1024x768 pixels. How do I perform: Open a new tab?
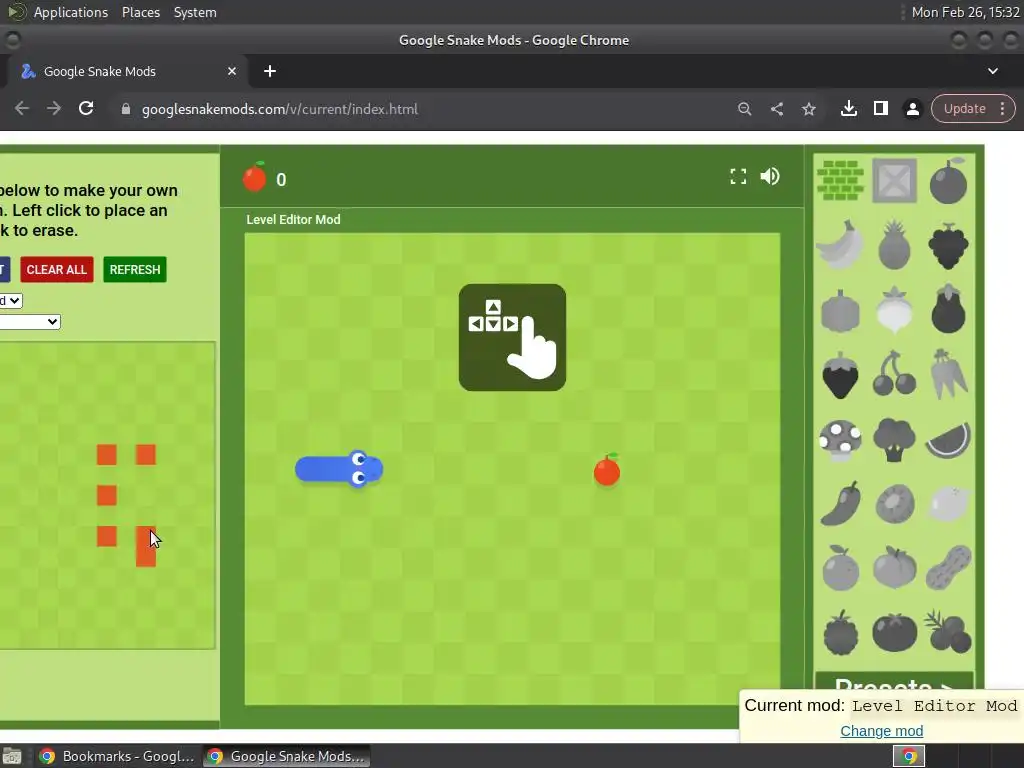pos(270,71)
